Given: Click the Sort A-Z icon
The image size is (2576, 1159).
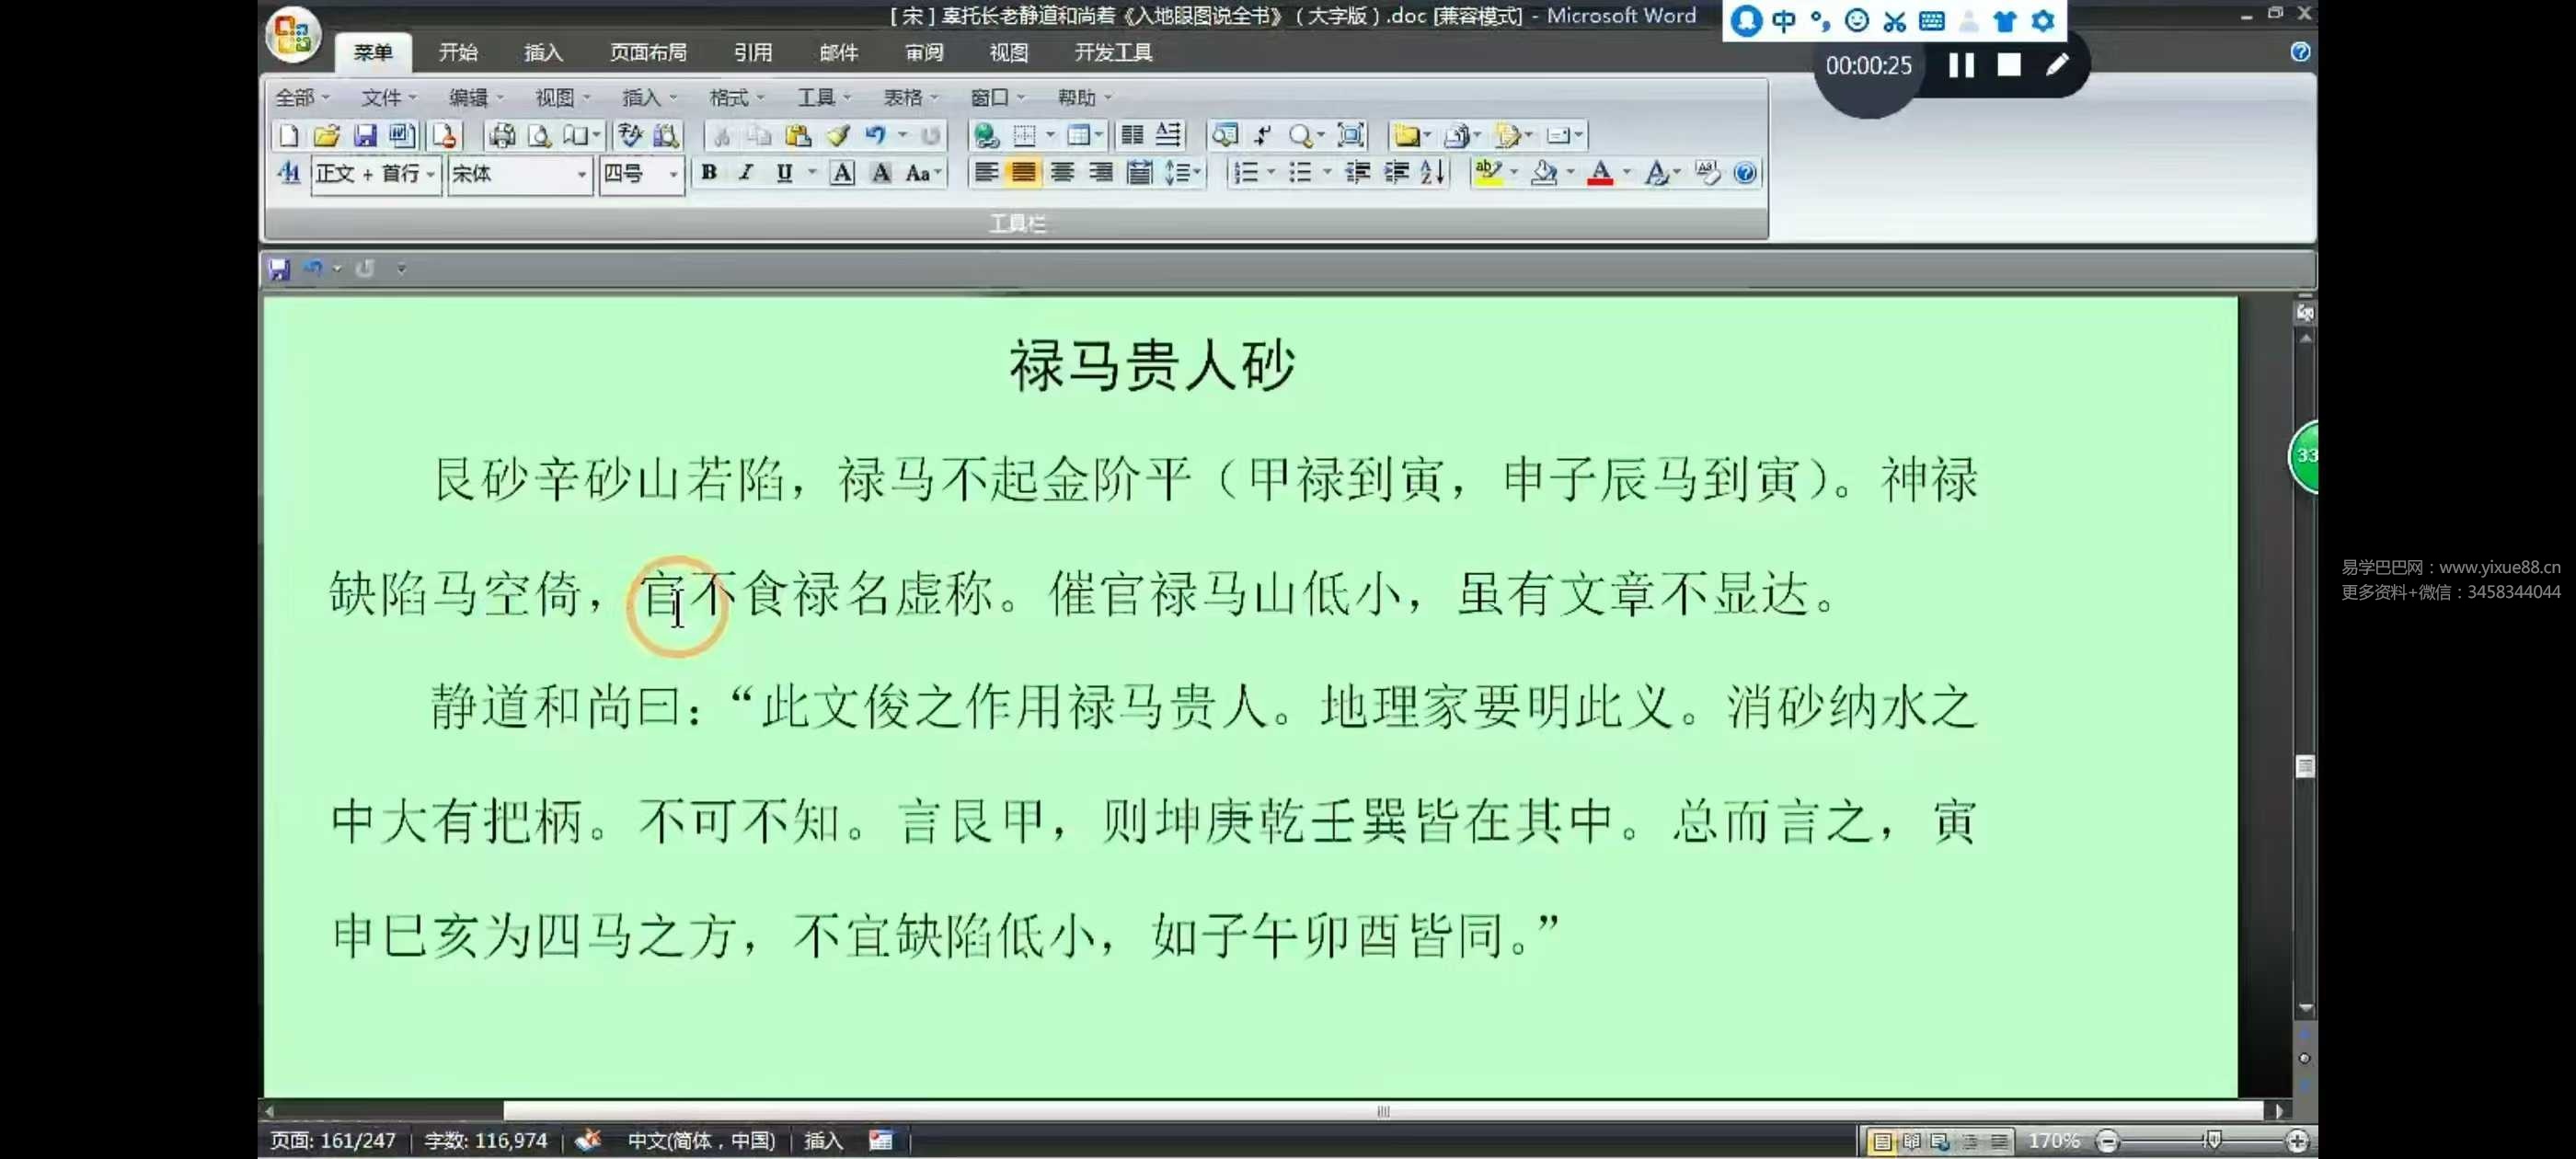Looking at the screenshot, I should click(x=1432, y=173).
